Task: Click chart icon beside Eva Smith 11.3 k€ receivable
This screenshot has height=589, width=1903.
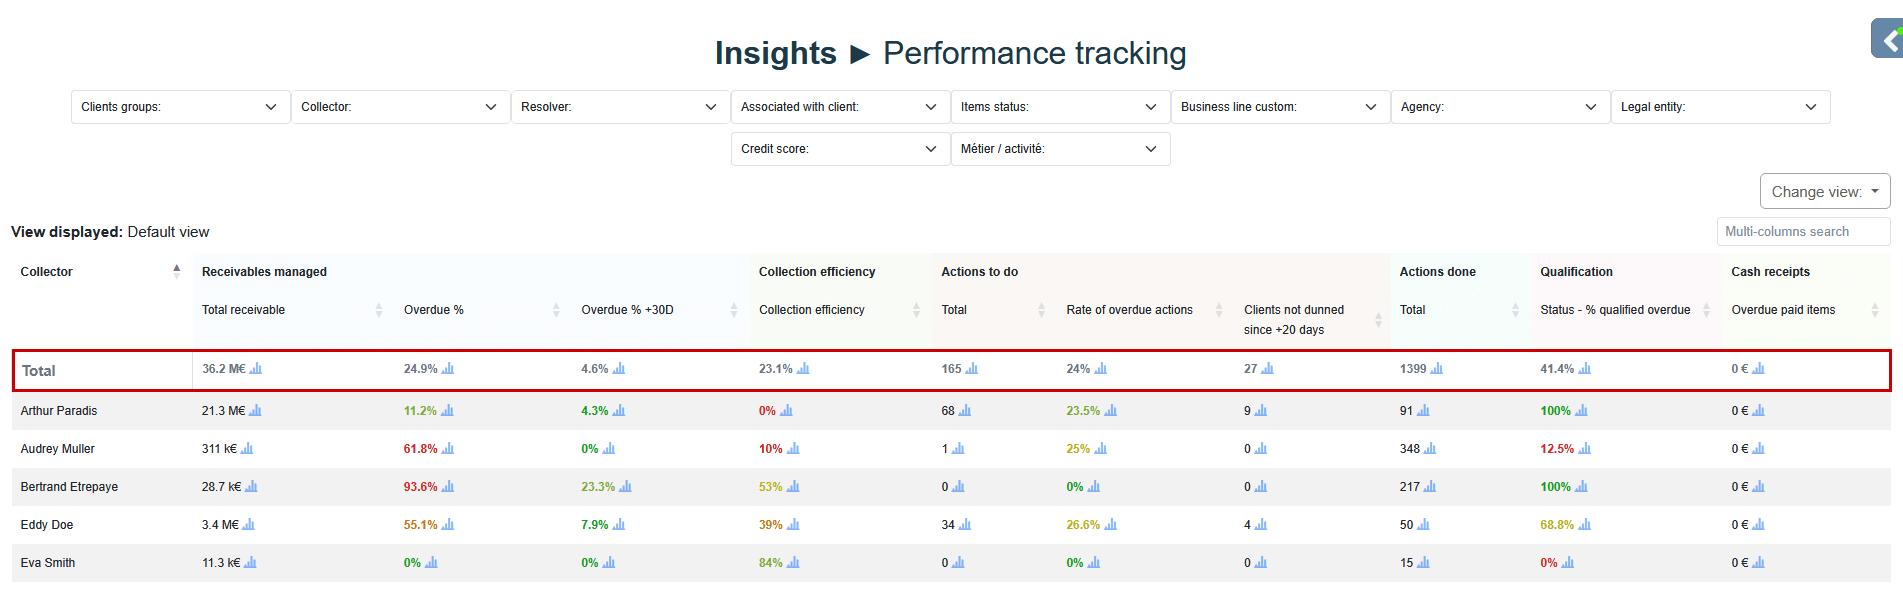Action: [x=250, y=563]
